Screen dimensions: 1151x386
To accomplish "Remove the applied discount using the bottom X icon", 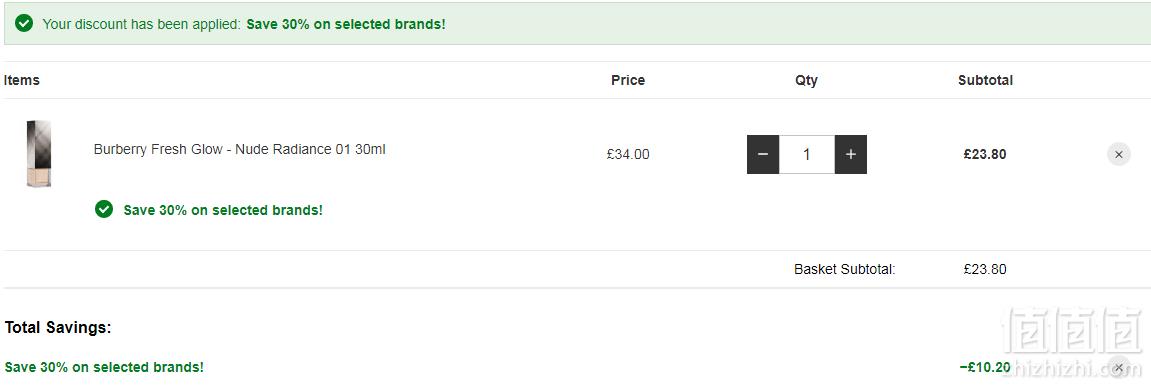I will tap(1119, 366).
